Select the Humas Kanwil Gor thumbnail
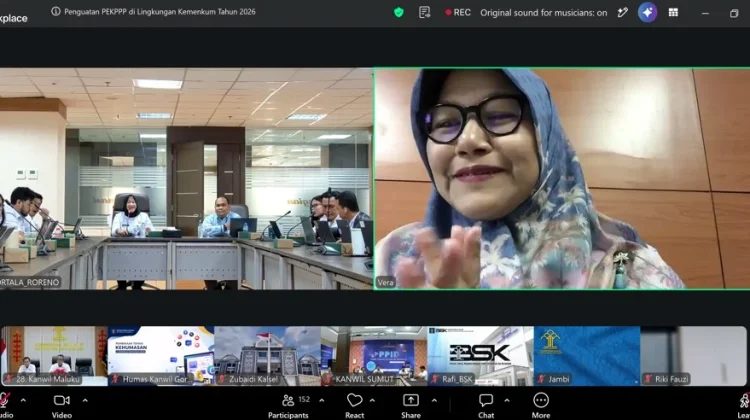This screenshot has width=750, height=420. pos(161,356)
